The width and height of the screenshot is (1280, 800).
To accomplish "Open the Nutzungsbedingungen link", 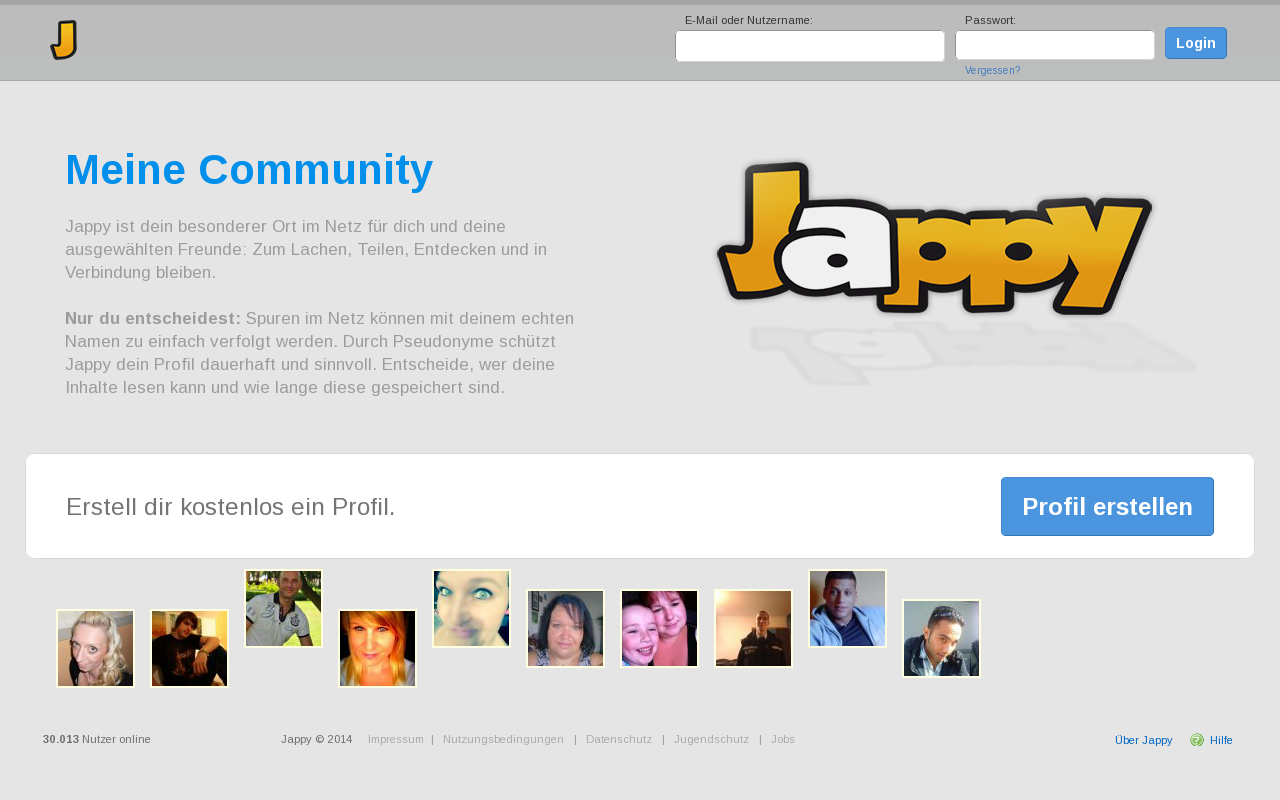I will point(503,739).
